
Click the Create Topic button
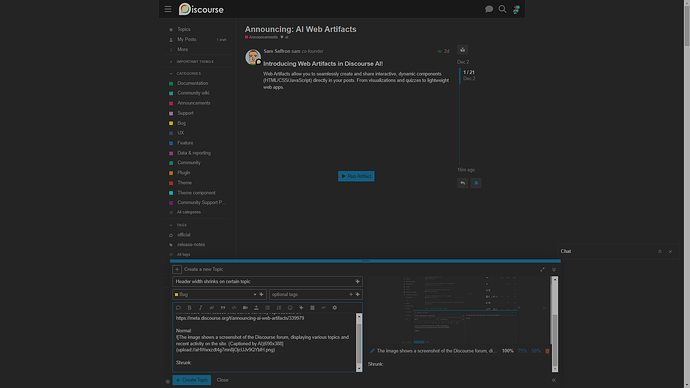[191, 380]
